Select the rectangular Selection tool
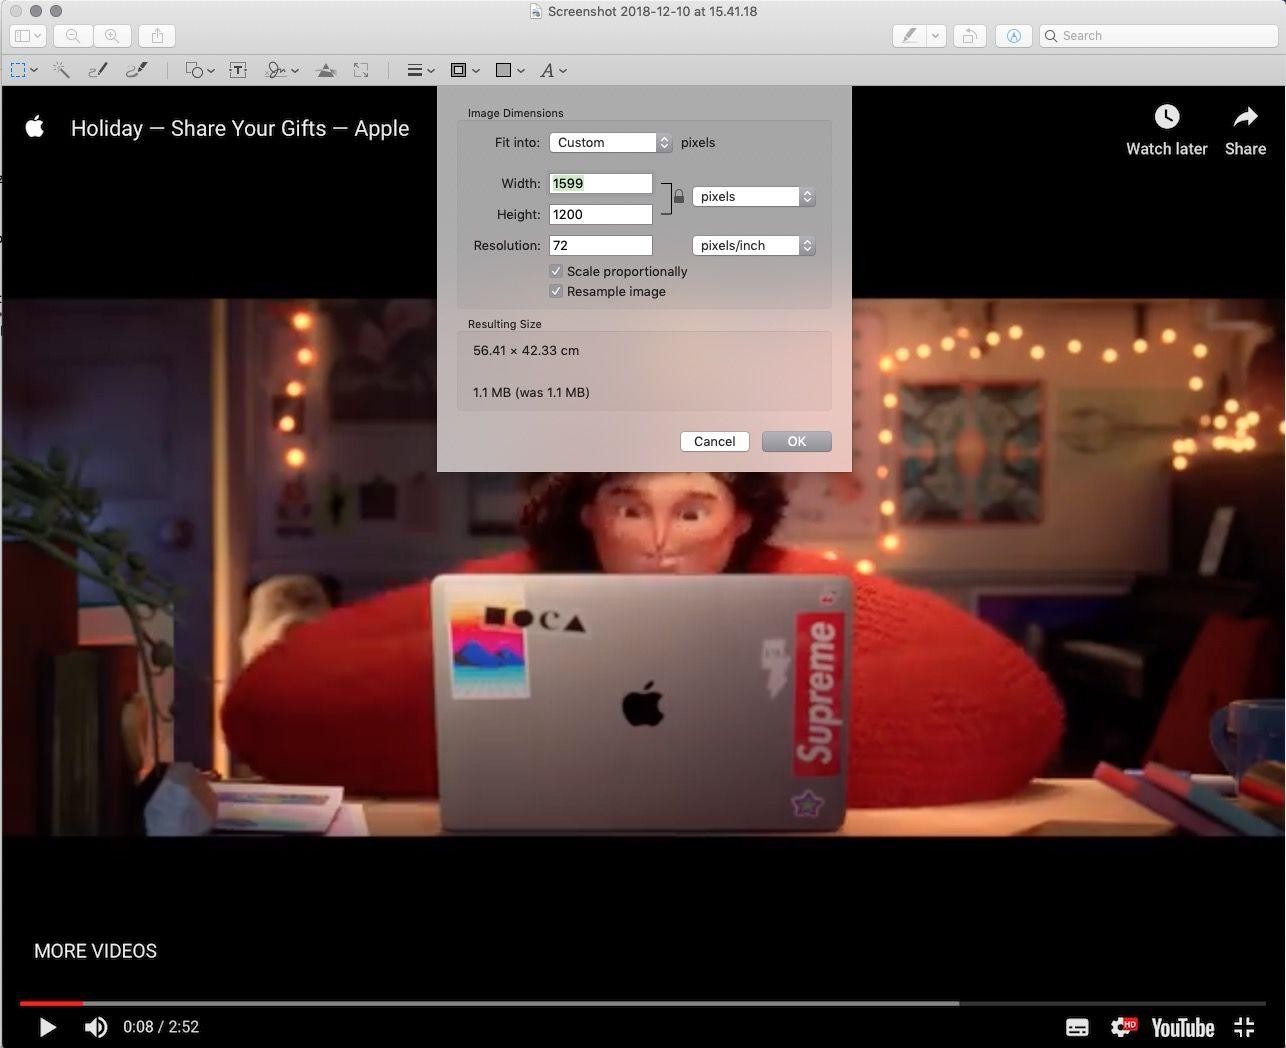Image resolution: width=1286 pixels, height=1048 pixels. (x=20, y=69)
